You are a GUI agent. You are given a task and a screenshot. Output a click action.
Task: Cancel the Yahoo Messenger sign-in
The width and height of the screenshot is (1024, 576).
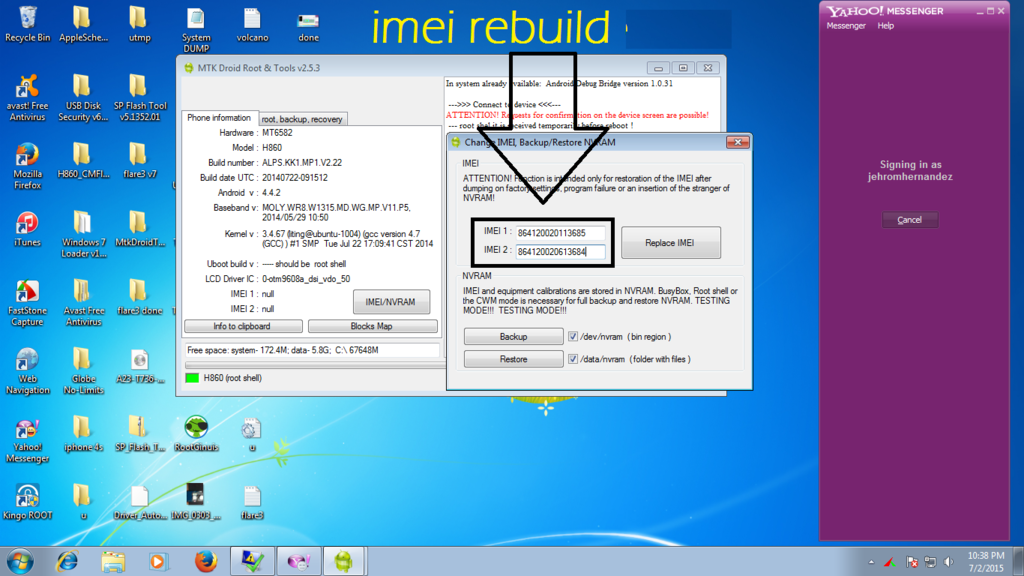tap(909, 220)
